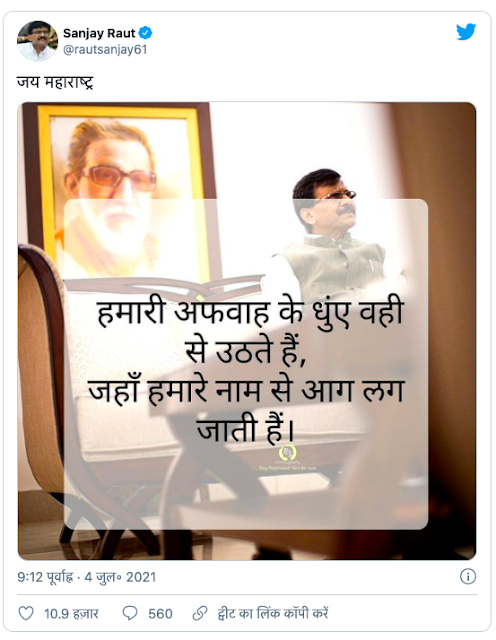
Task: Click the seated man in the photo
Action: point(333,236)
